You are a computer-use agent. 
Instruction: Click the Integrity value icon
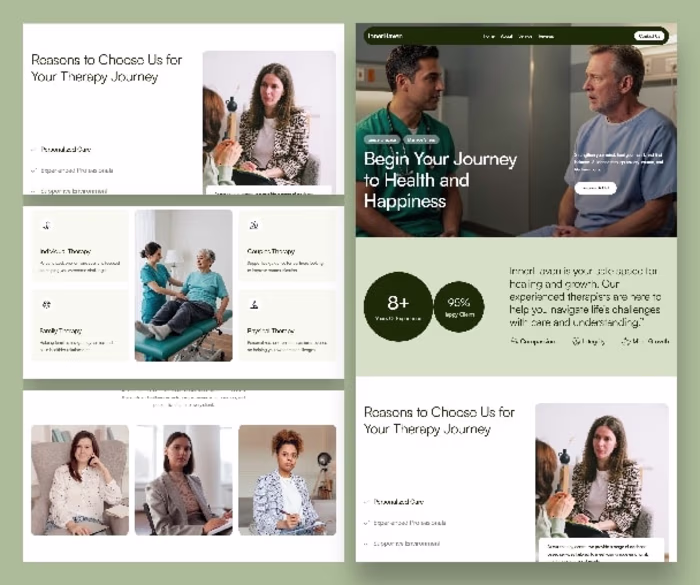point(576,342)
